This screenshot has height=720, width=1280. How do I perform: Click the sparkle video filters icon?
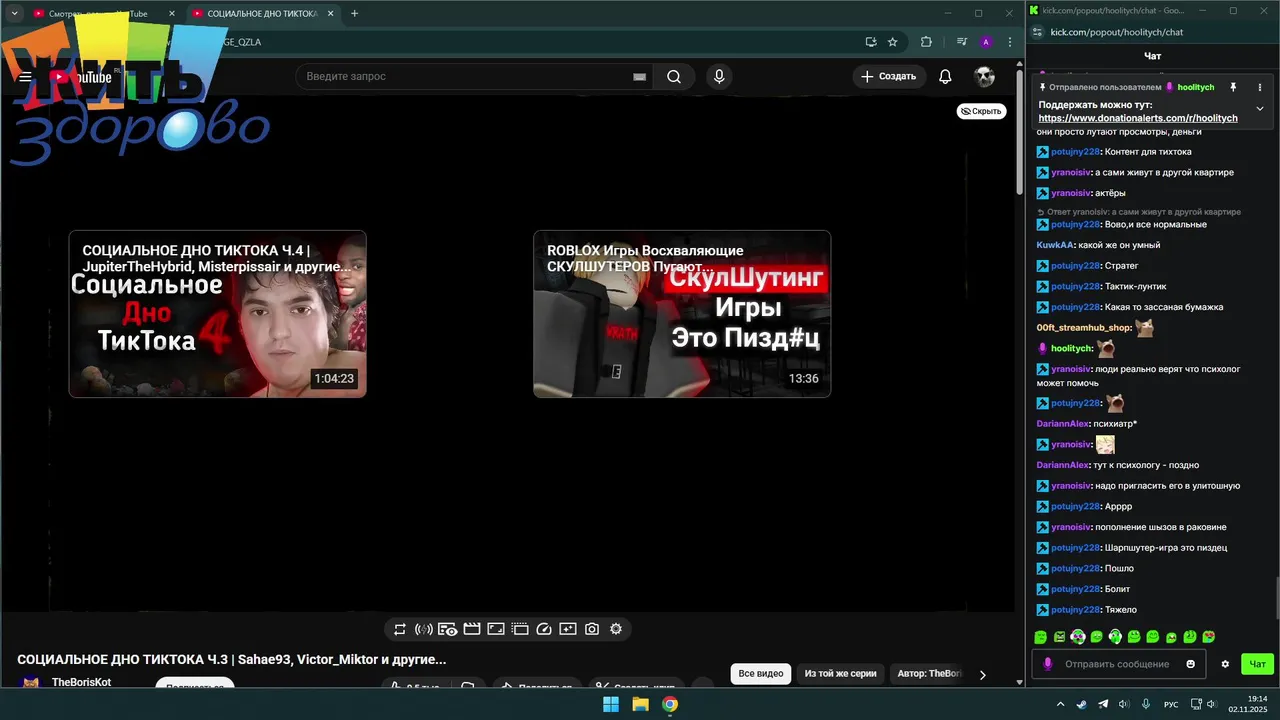[x=568, y=629]
